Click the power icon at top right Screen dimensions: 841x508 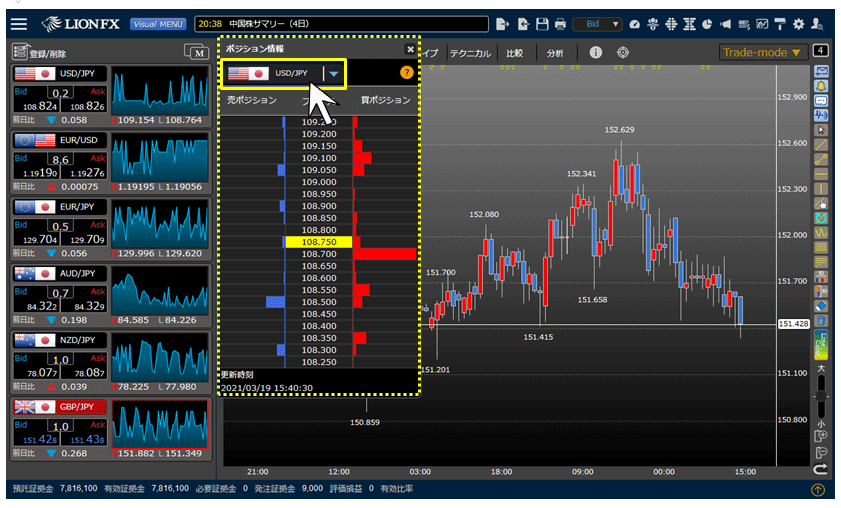tap(818, 23)
